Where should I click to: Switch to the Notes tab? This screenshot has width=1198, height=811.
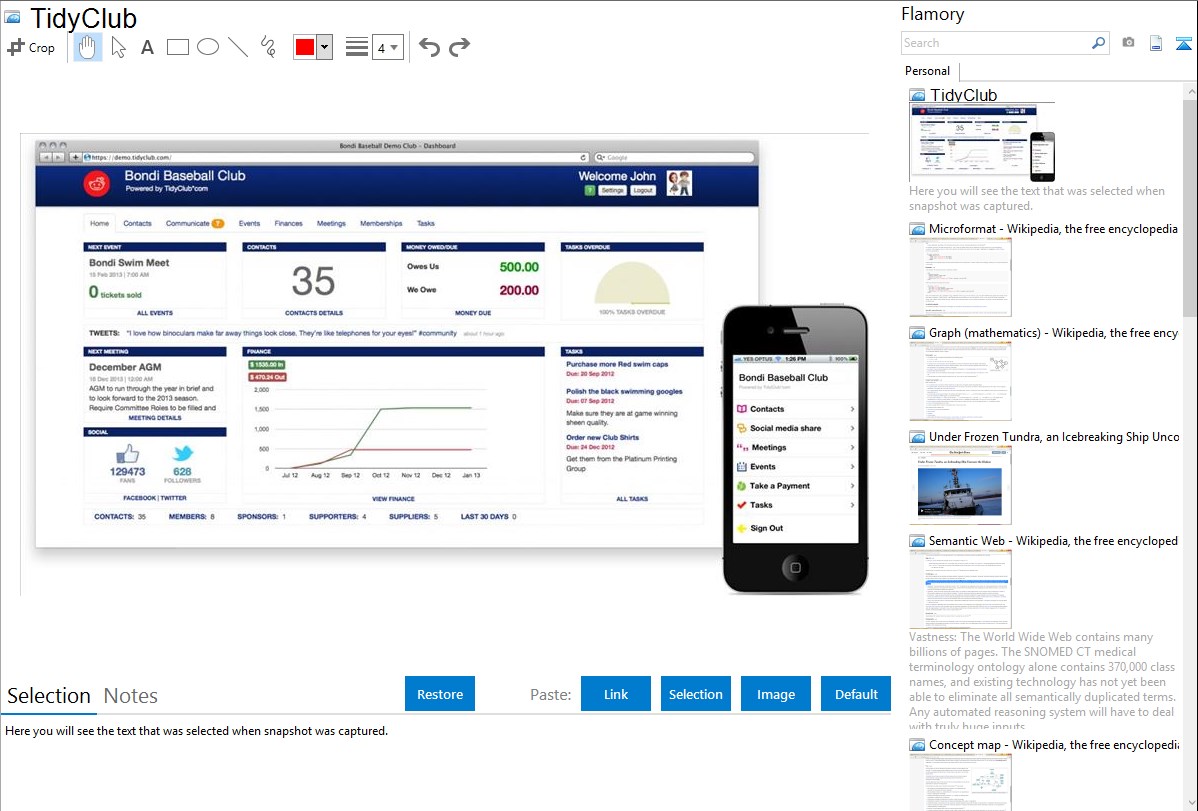(x=131, y=696)
